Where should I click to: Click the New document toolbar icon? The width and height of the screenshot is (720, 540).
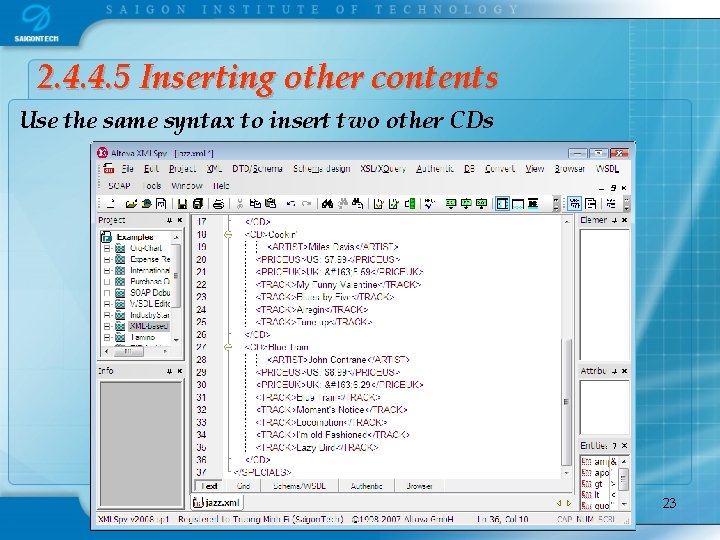point(110,203)
